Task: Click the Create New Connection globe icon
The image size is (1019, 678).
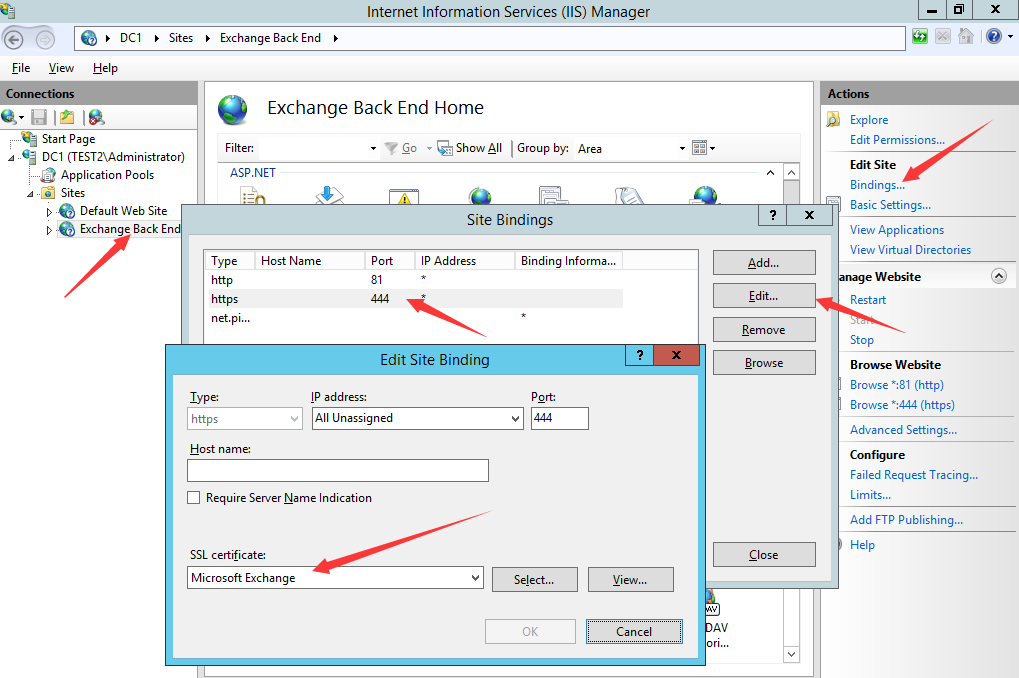Action: [x=9, y=117]
